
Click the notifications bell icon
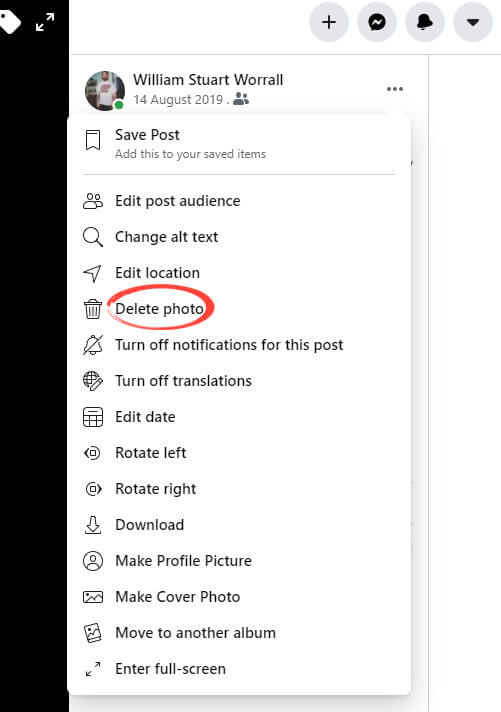pos(425,22)
